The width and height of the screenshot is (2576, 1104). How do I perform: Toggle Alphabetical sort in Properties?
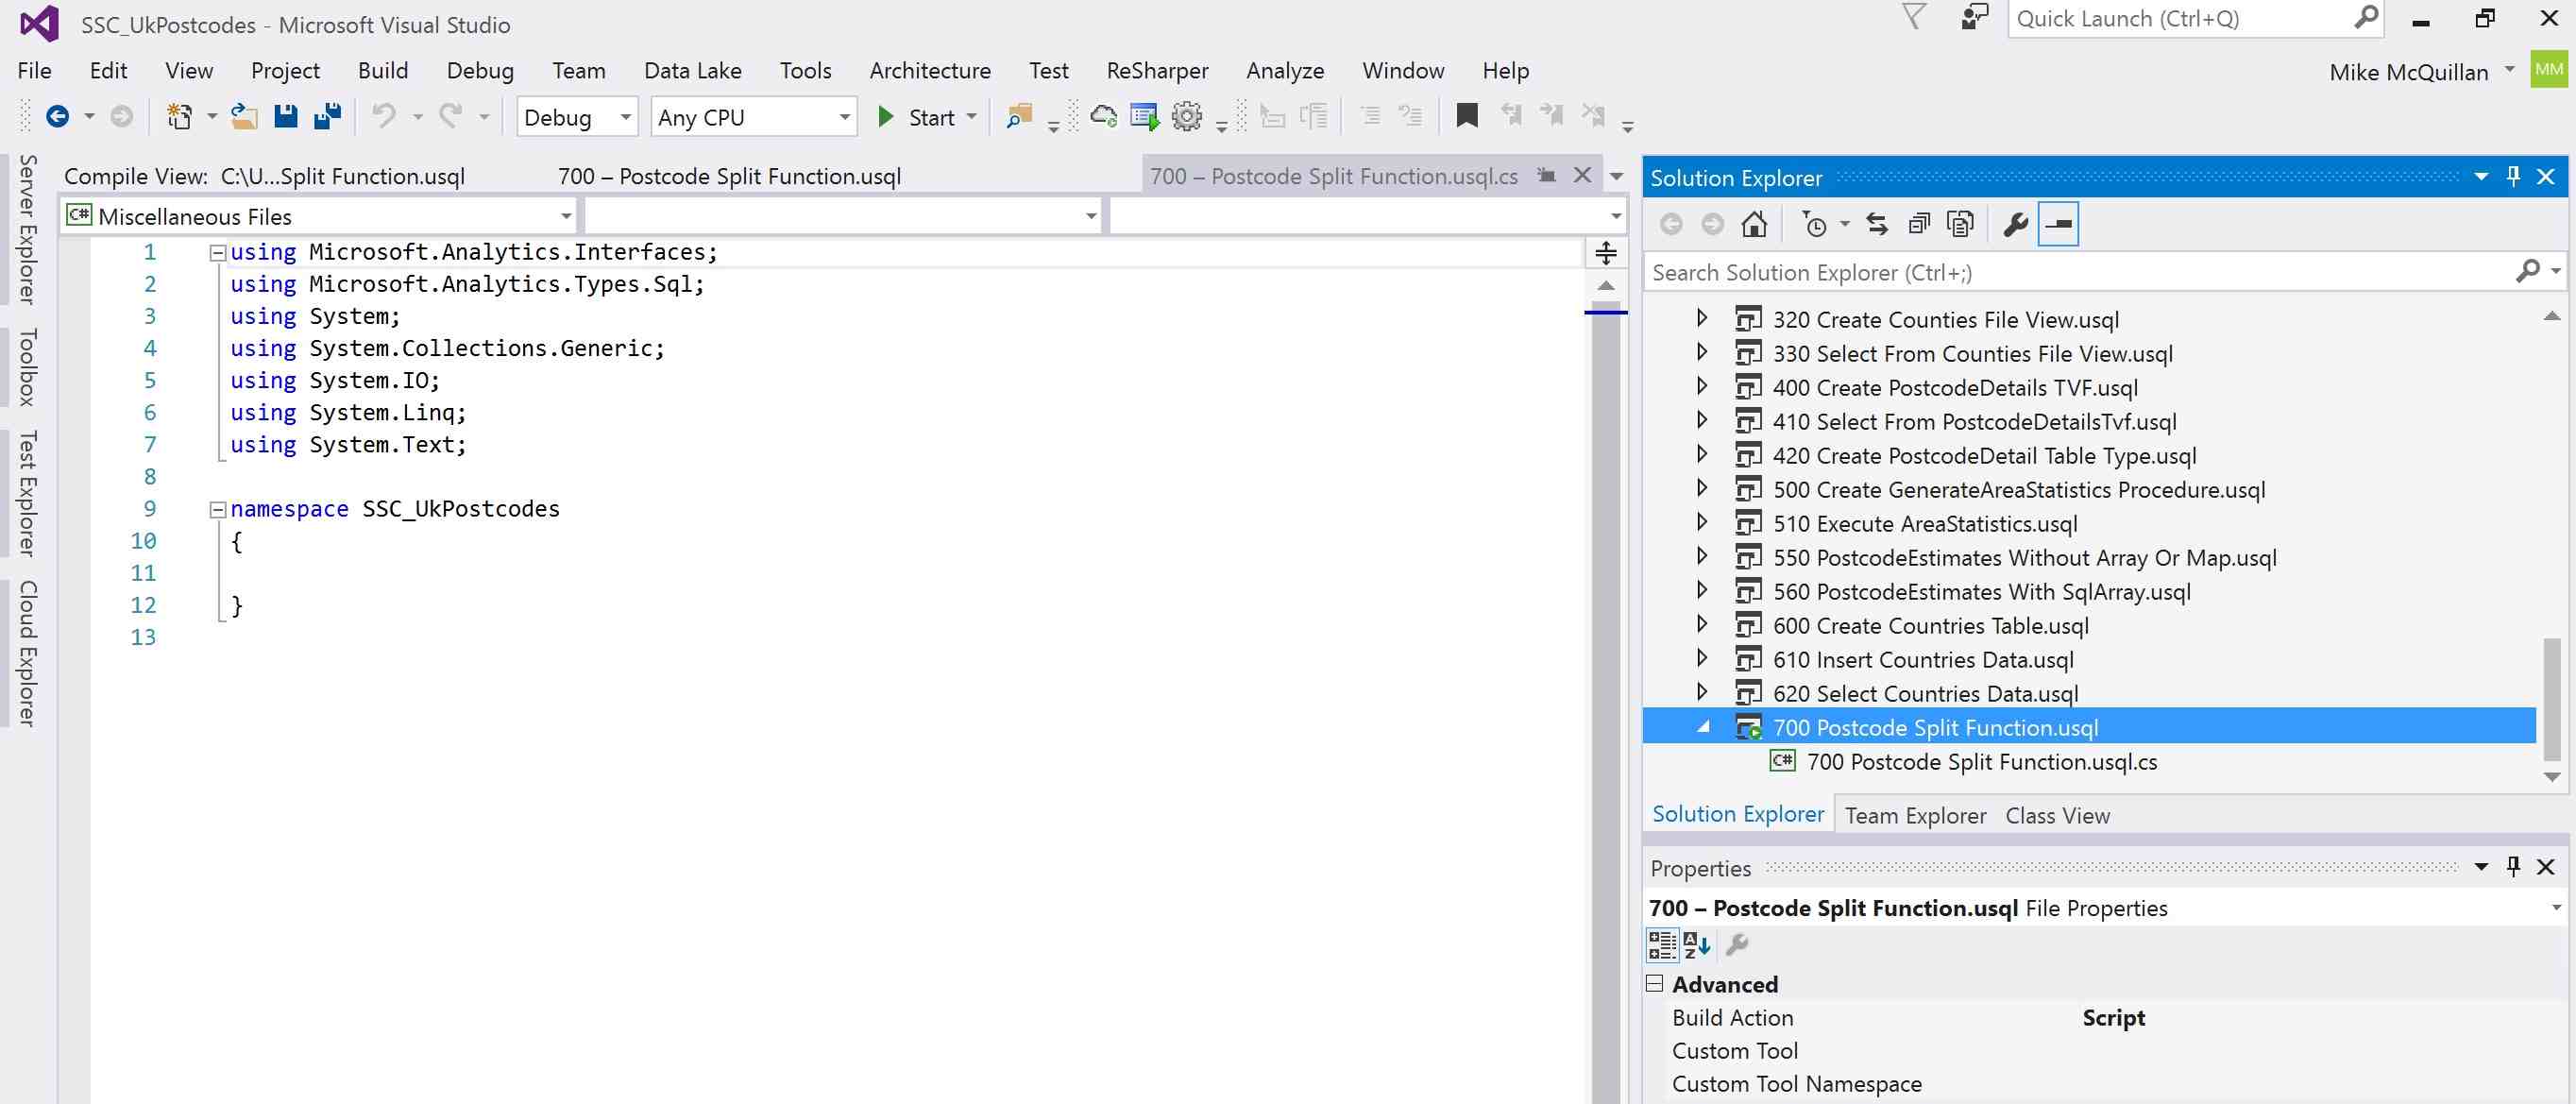click(1697, 944)
